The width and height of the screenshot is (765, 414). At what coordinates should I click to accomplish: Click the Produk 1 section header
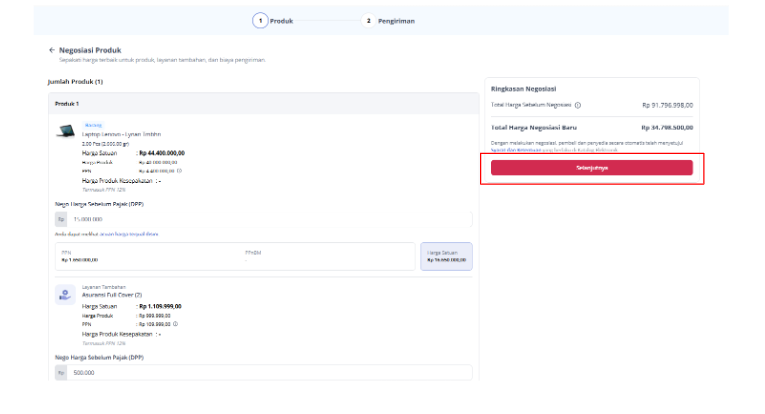263,104
